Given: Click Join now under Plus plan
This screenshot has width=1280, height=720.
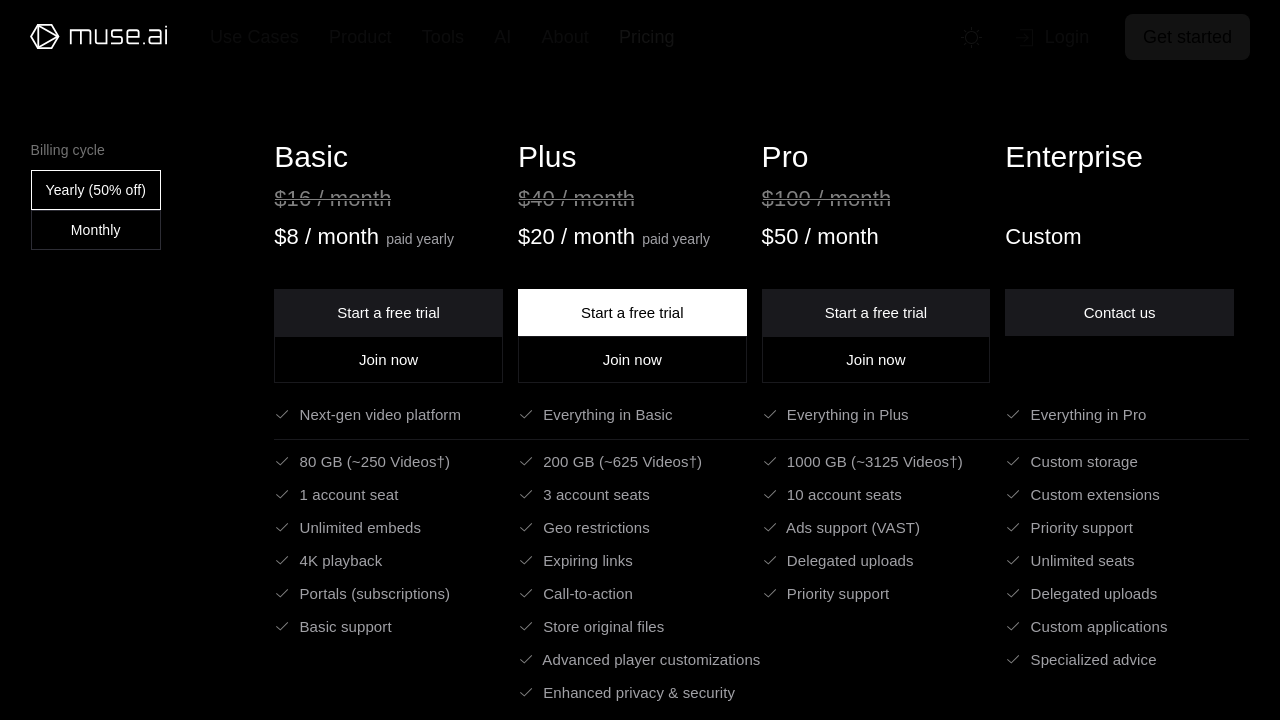Looking at the screenshot, I should (632, 360).
